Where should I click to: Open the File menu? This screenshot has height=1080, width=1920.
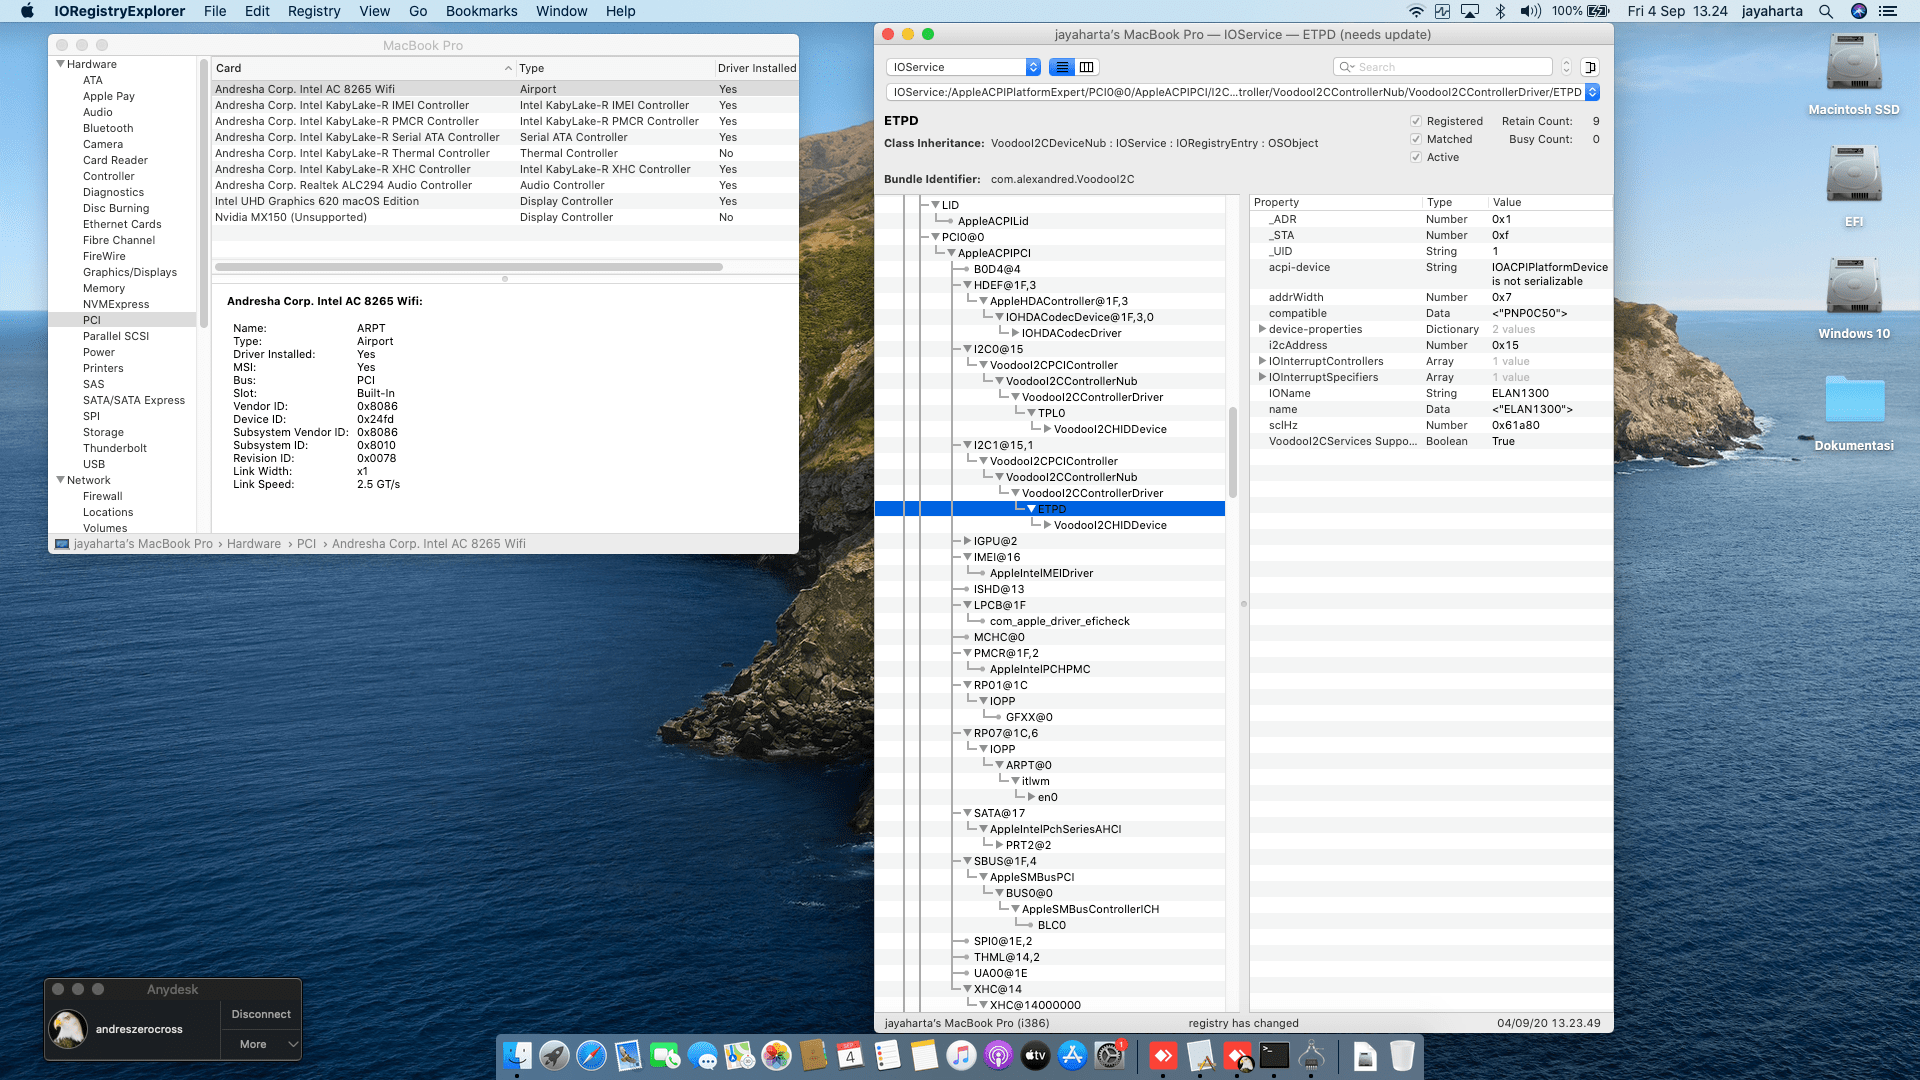coord(215,11)
